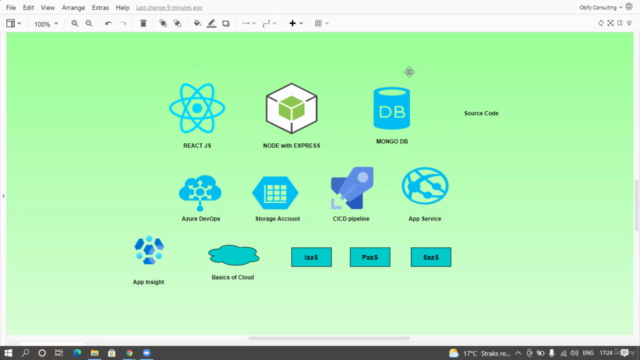The height and width of the screenshot is (360, 640).
Task: Click the line color pencil icon
Action: [x=211, y=23]
